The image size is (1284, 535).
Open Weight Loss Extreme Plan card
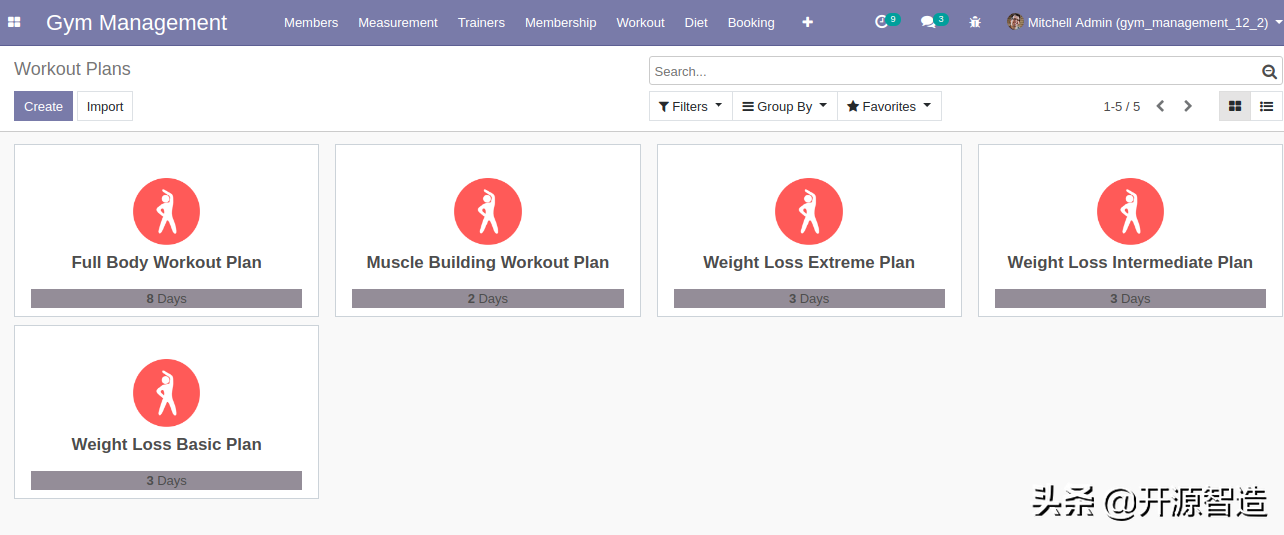pyautogui.click(x=809, y=262)
